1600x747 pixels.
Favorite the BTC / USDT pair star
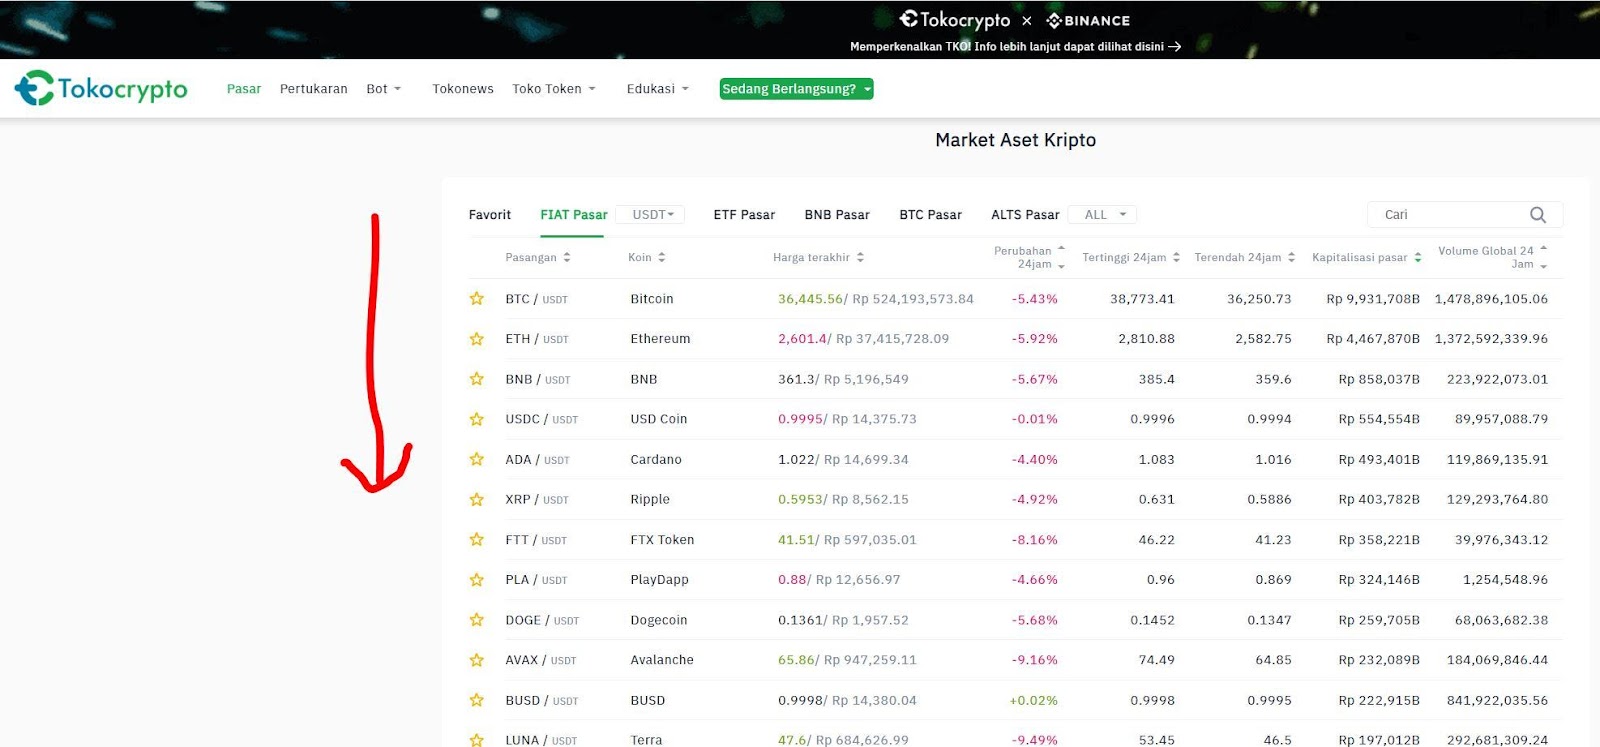click(x=477, y=299)
